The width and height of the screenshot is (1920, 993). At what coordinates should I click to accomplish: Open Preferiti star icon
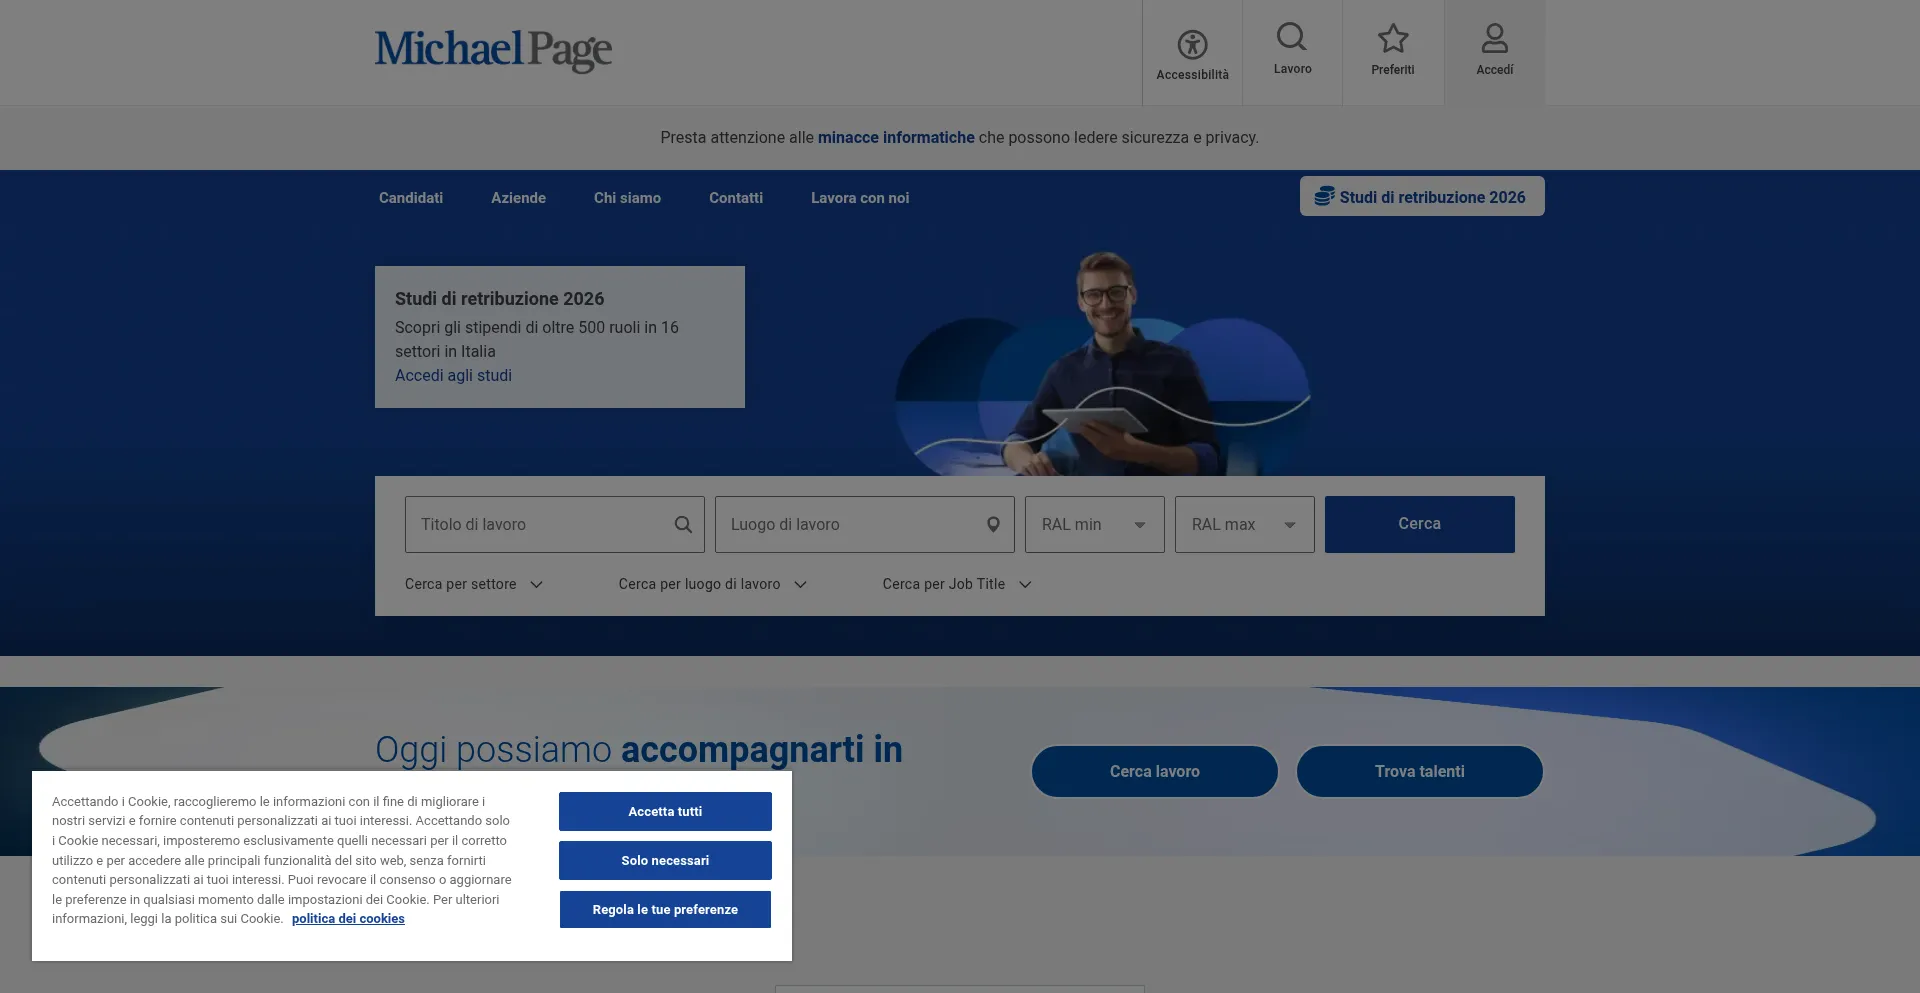(1392, 39)
